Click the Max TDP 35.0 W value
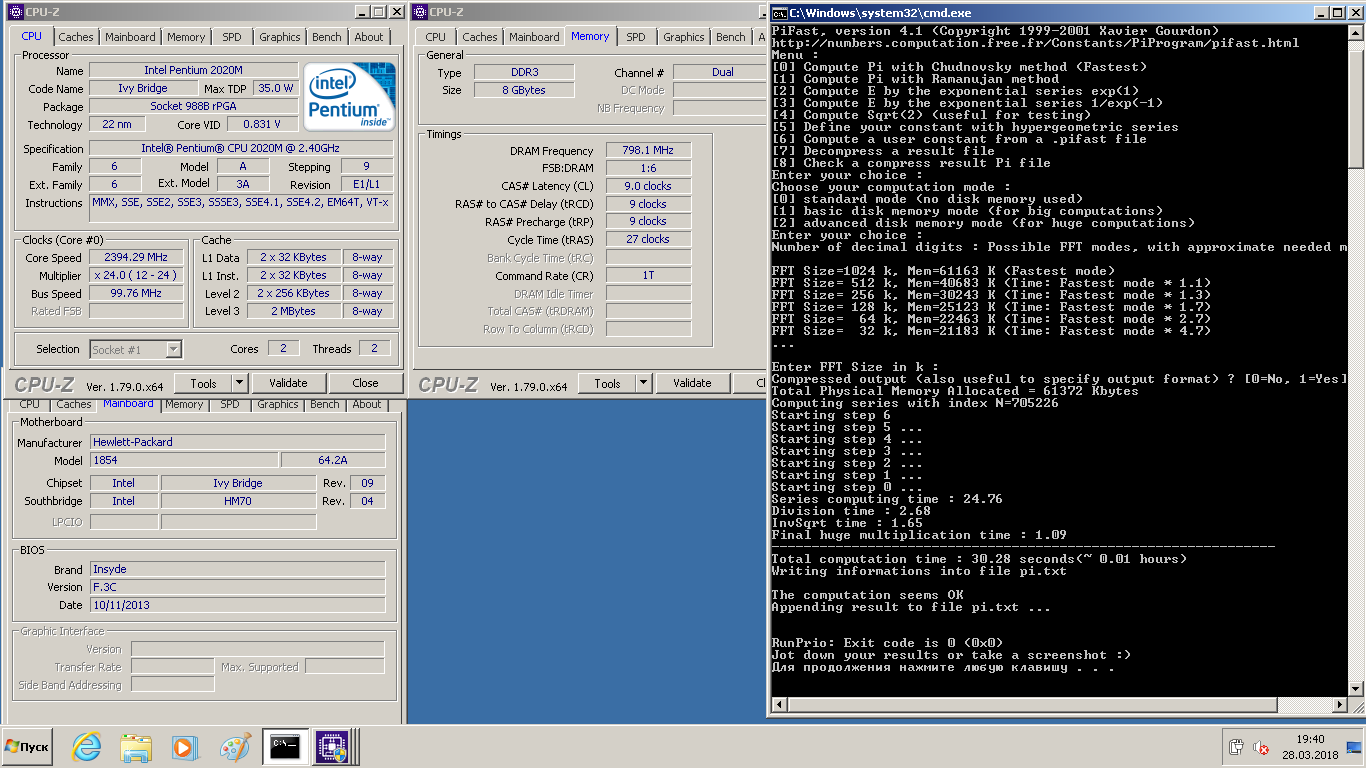This screenshot has height=768, width=1366. coord(276,89)
